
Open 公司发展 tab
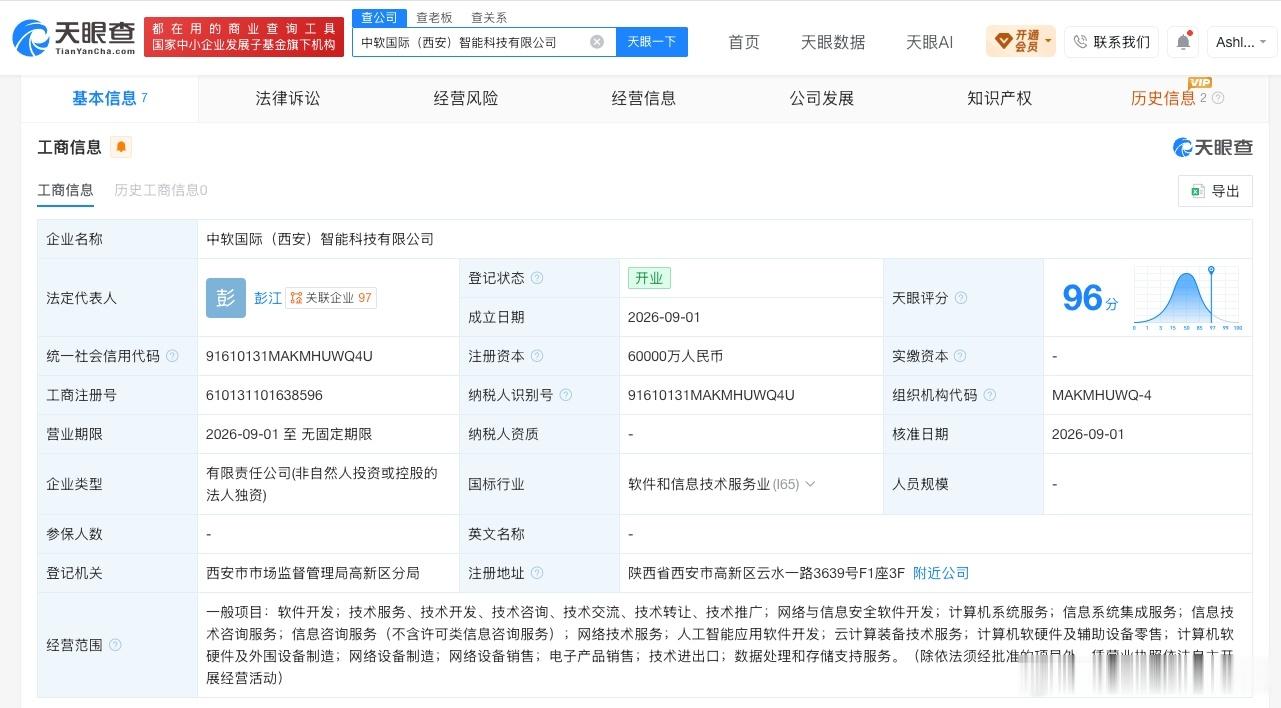click(x=822, y=98)
